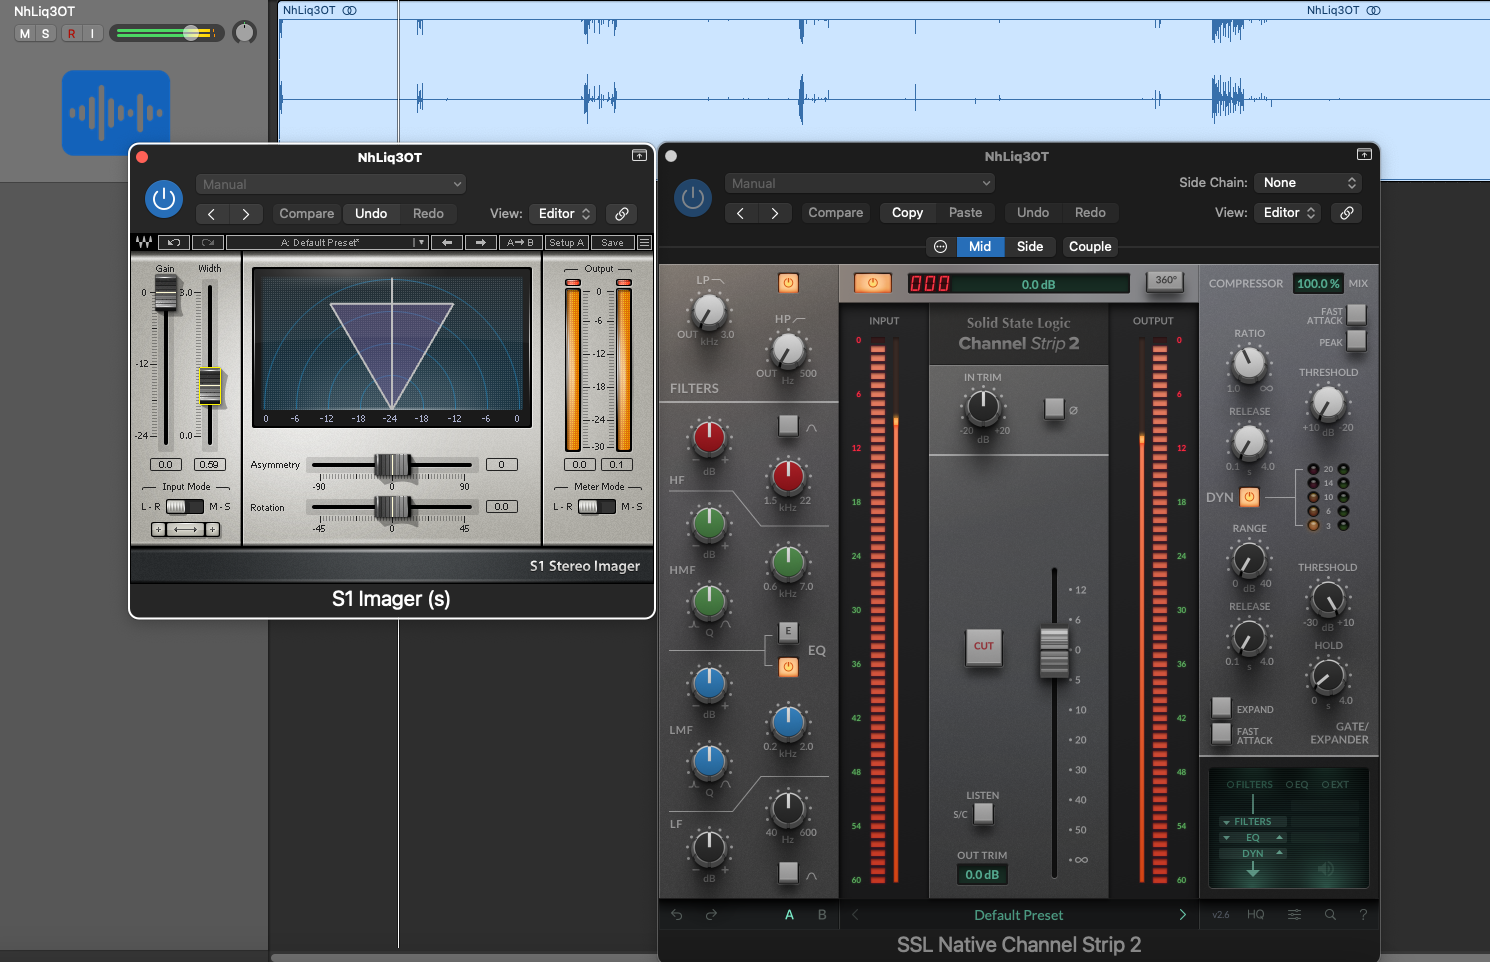Open SSL Manual preset dropdown
Screen dimensions: 1490x962
860,183
